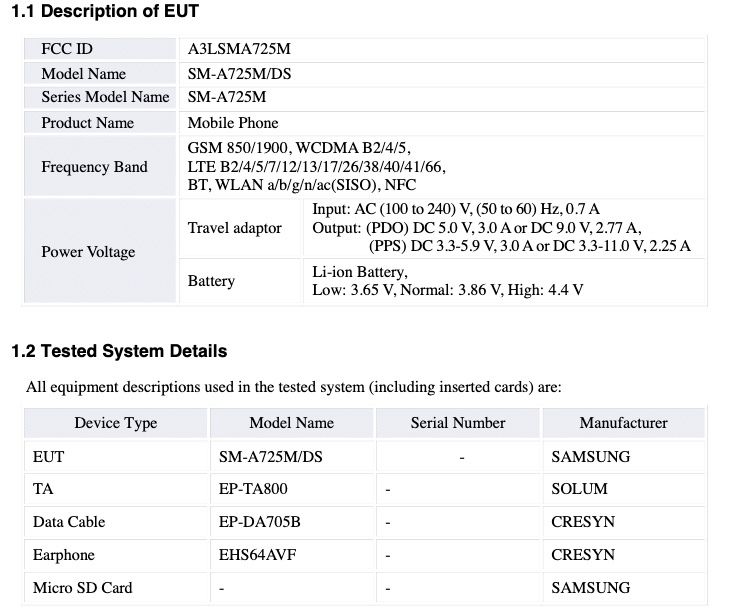Click the 'Battery' sub-row label
This screenshot has height=616, width=732.
point(211,281)
